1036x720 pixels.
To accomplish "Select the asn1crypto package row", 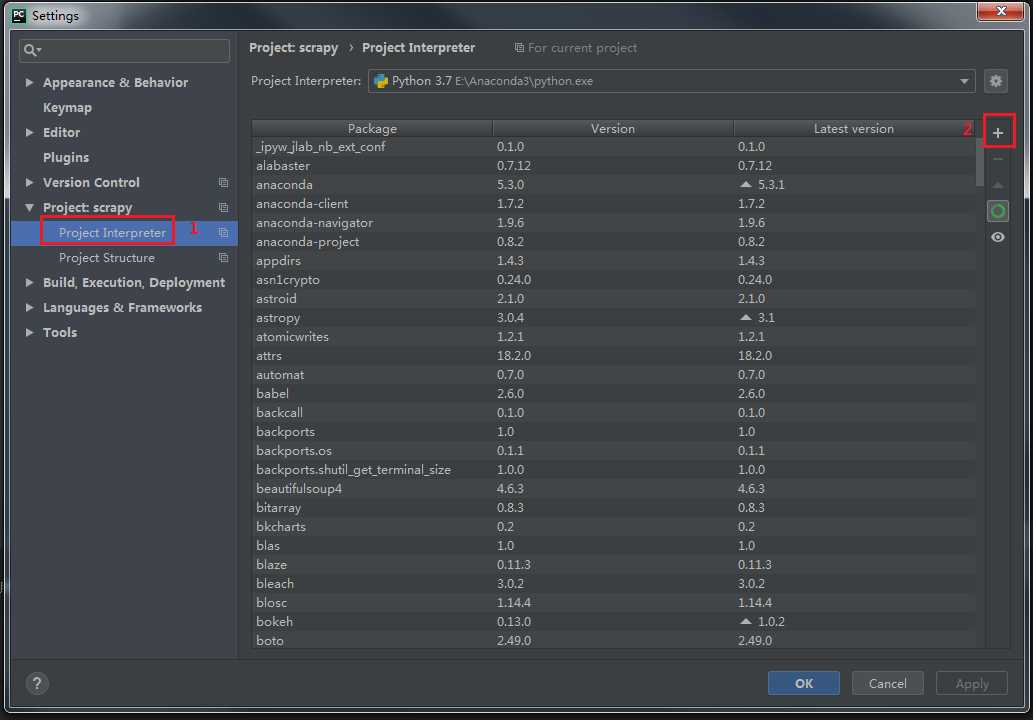I will (x=613, y=279).
